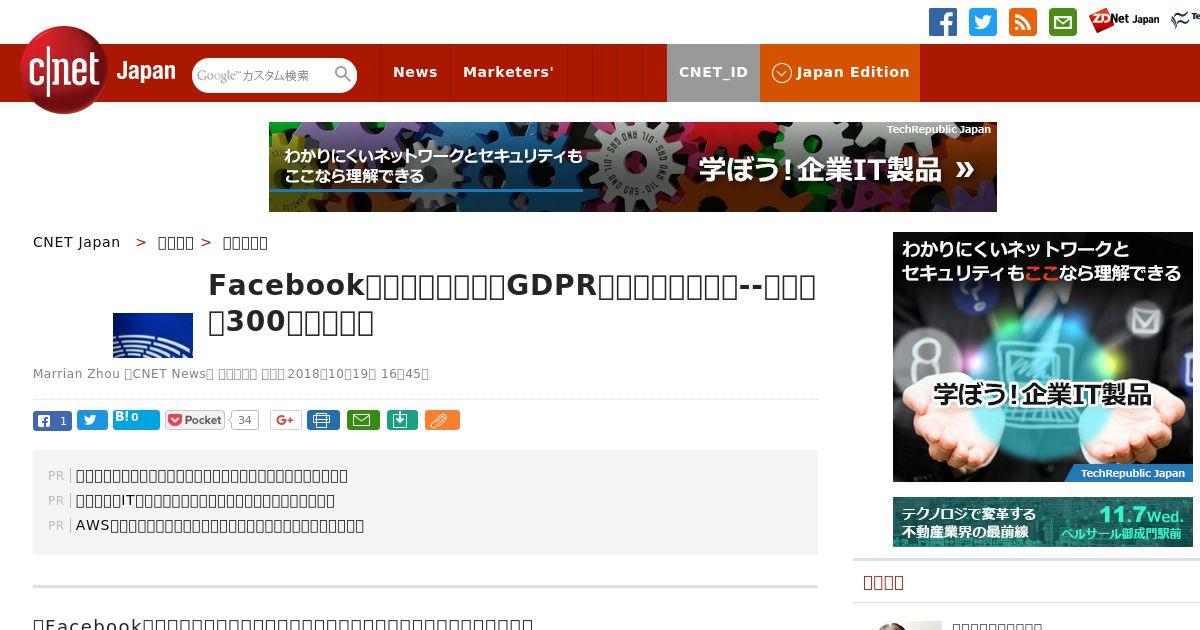This screenshot has height=630, width=1200.
Task: Open the PR link starting with AWS
Action: 220,526
